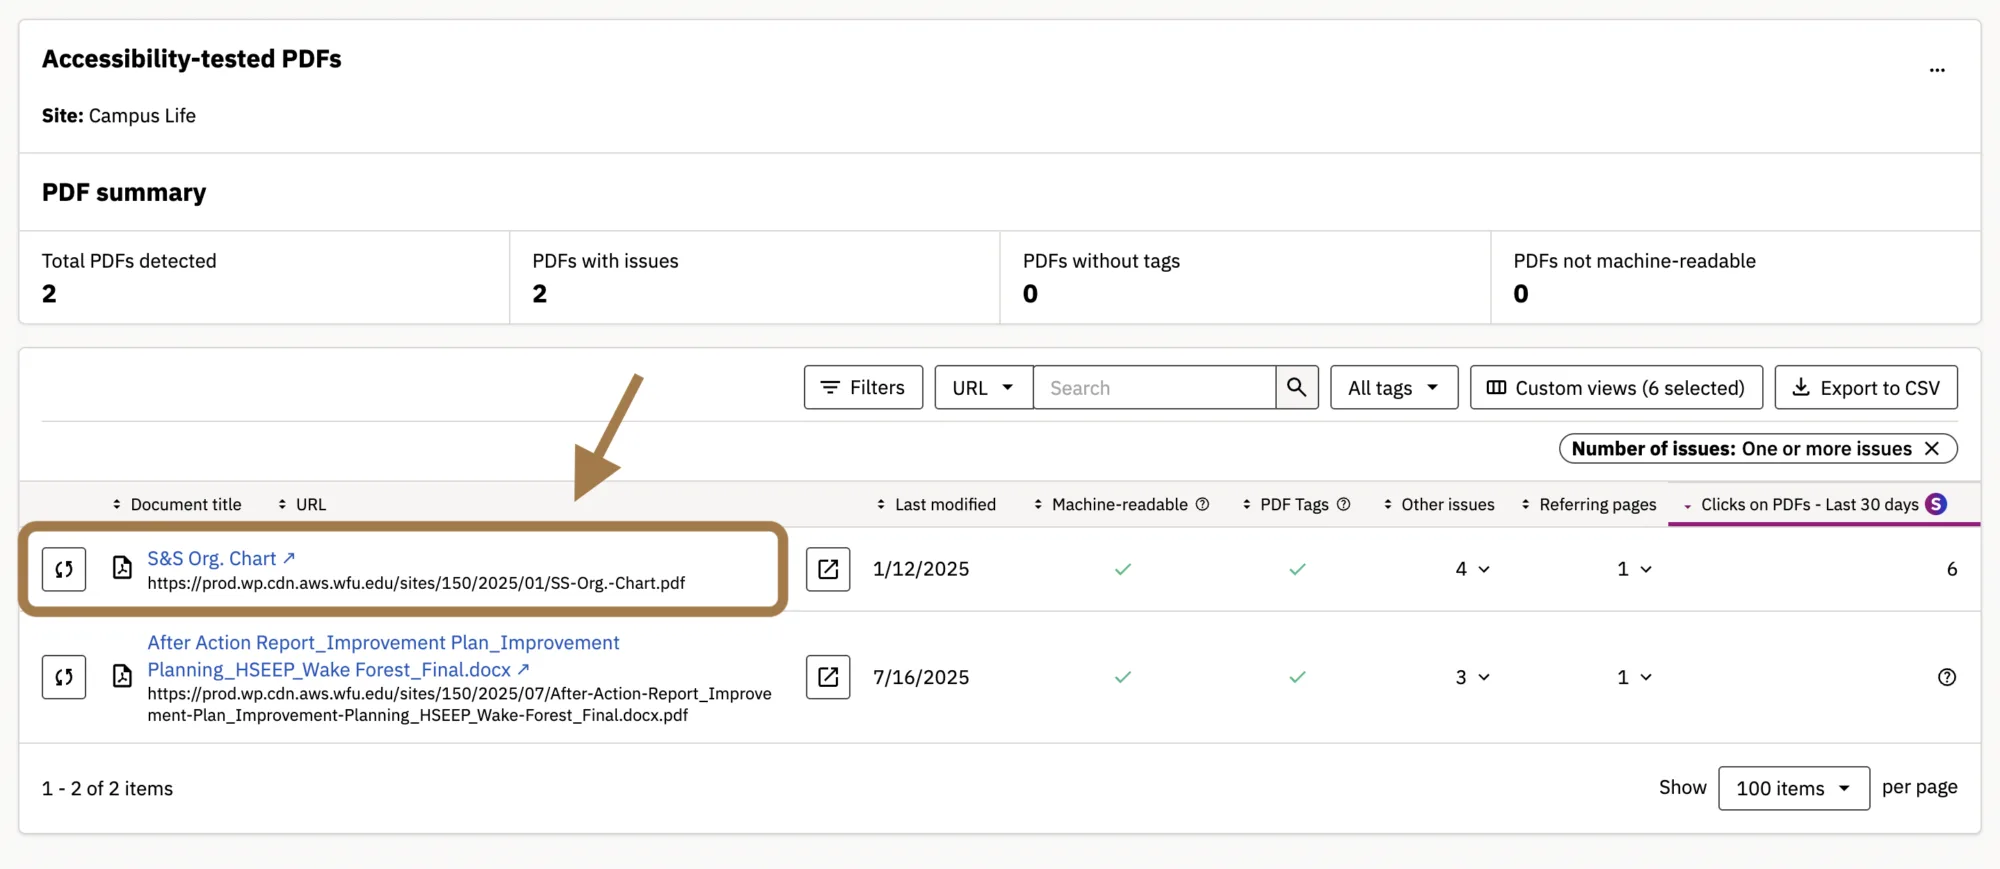Sort by PDF Tags column

click(x=1285, y=505)
